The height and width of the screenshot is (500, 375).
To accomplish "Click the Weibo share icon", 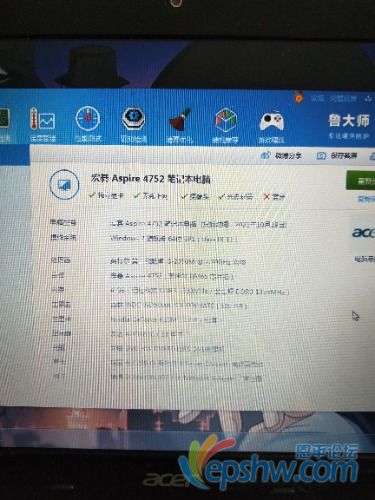I will click(265, 155).
